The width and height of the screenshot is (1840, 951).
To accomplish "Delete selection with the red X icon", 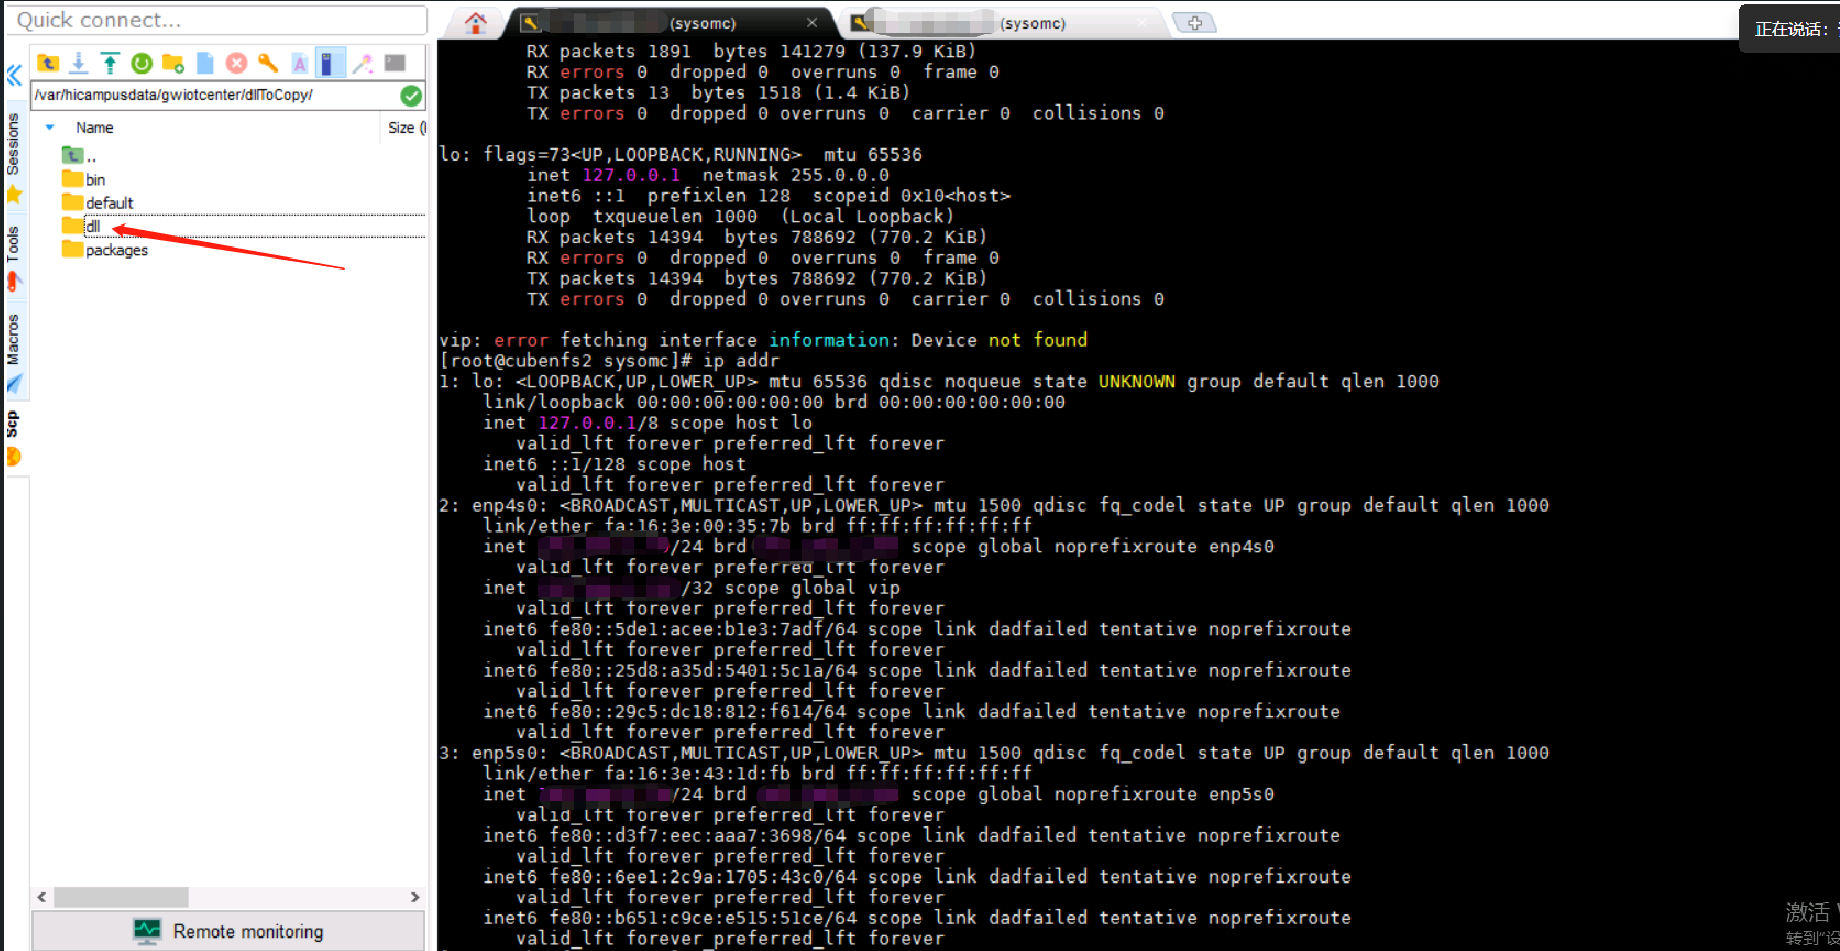I will click(236, 64).
